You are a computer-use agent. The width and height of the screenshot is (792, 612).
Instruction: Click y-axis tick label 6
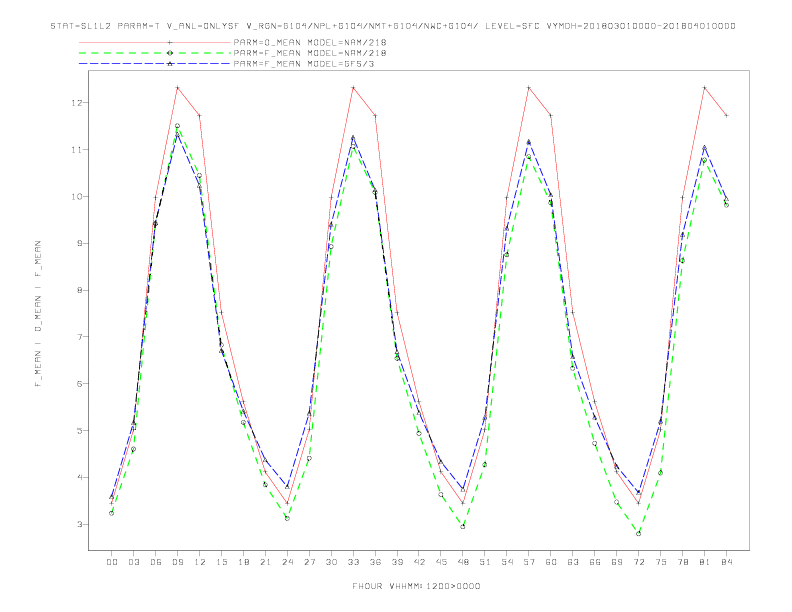(x=79, y=384)
